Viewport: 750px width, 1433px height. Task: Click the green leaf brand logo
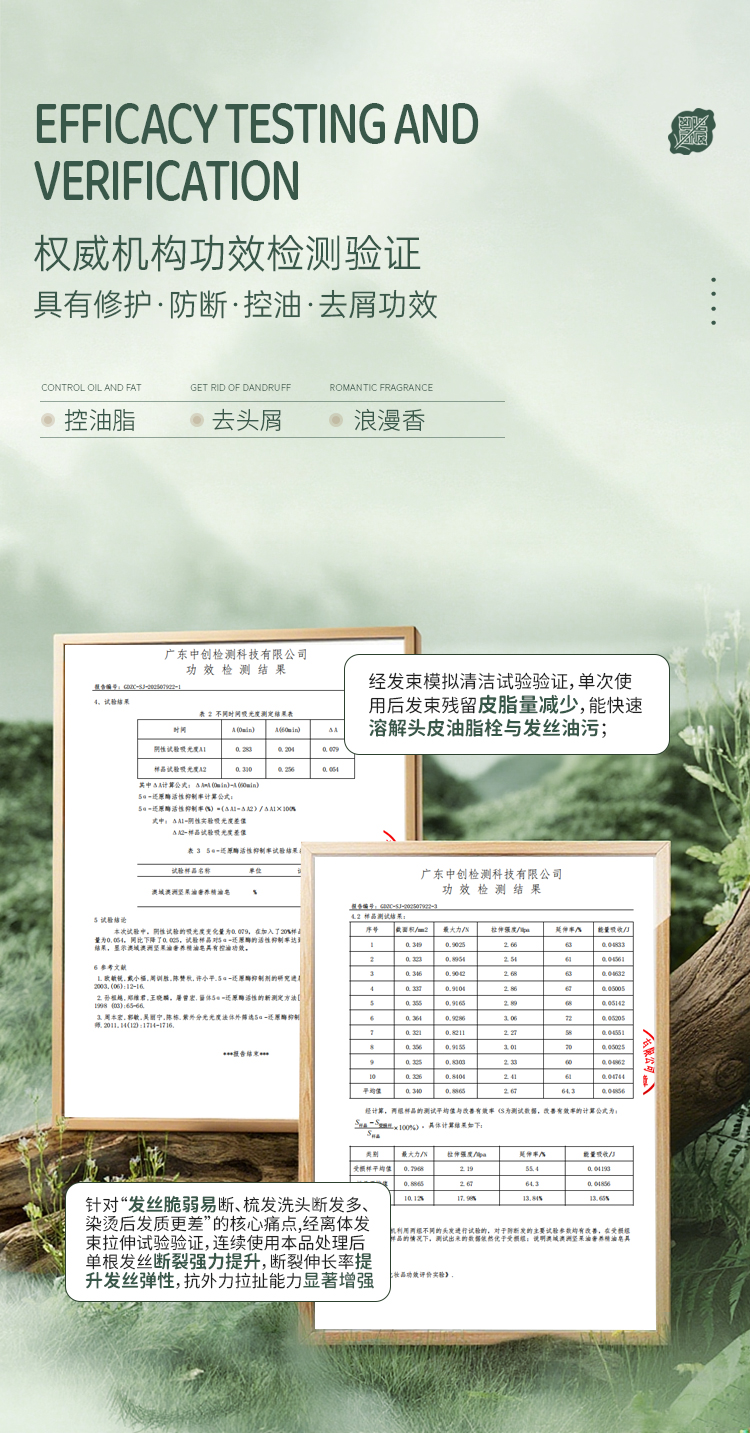[693, 131]
